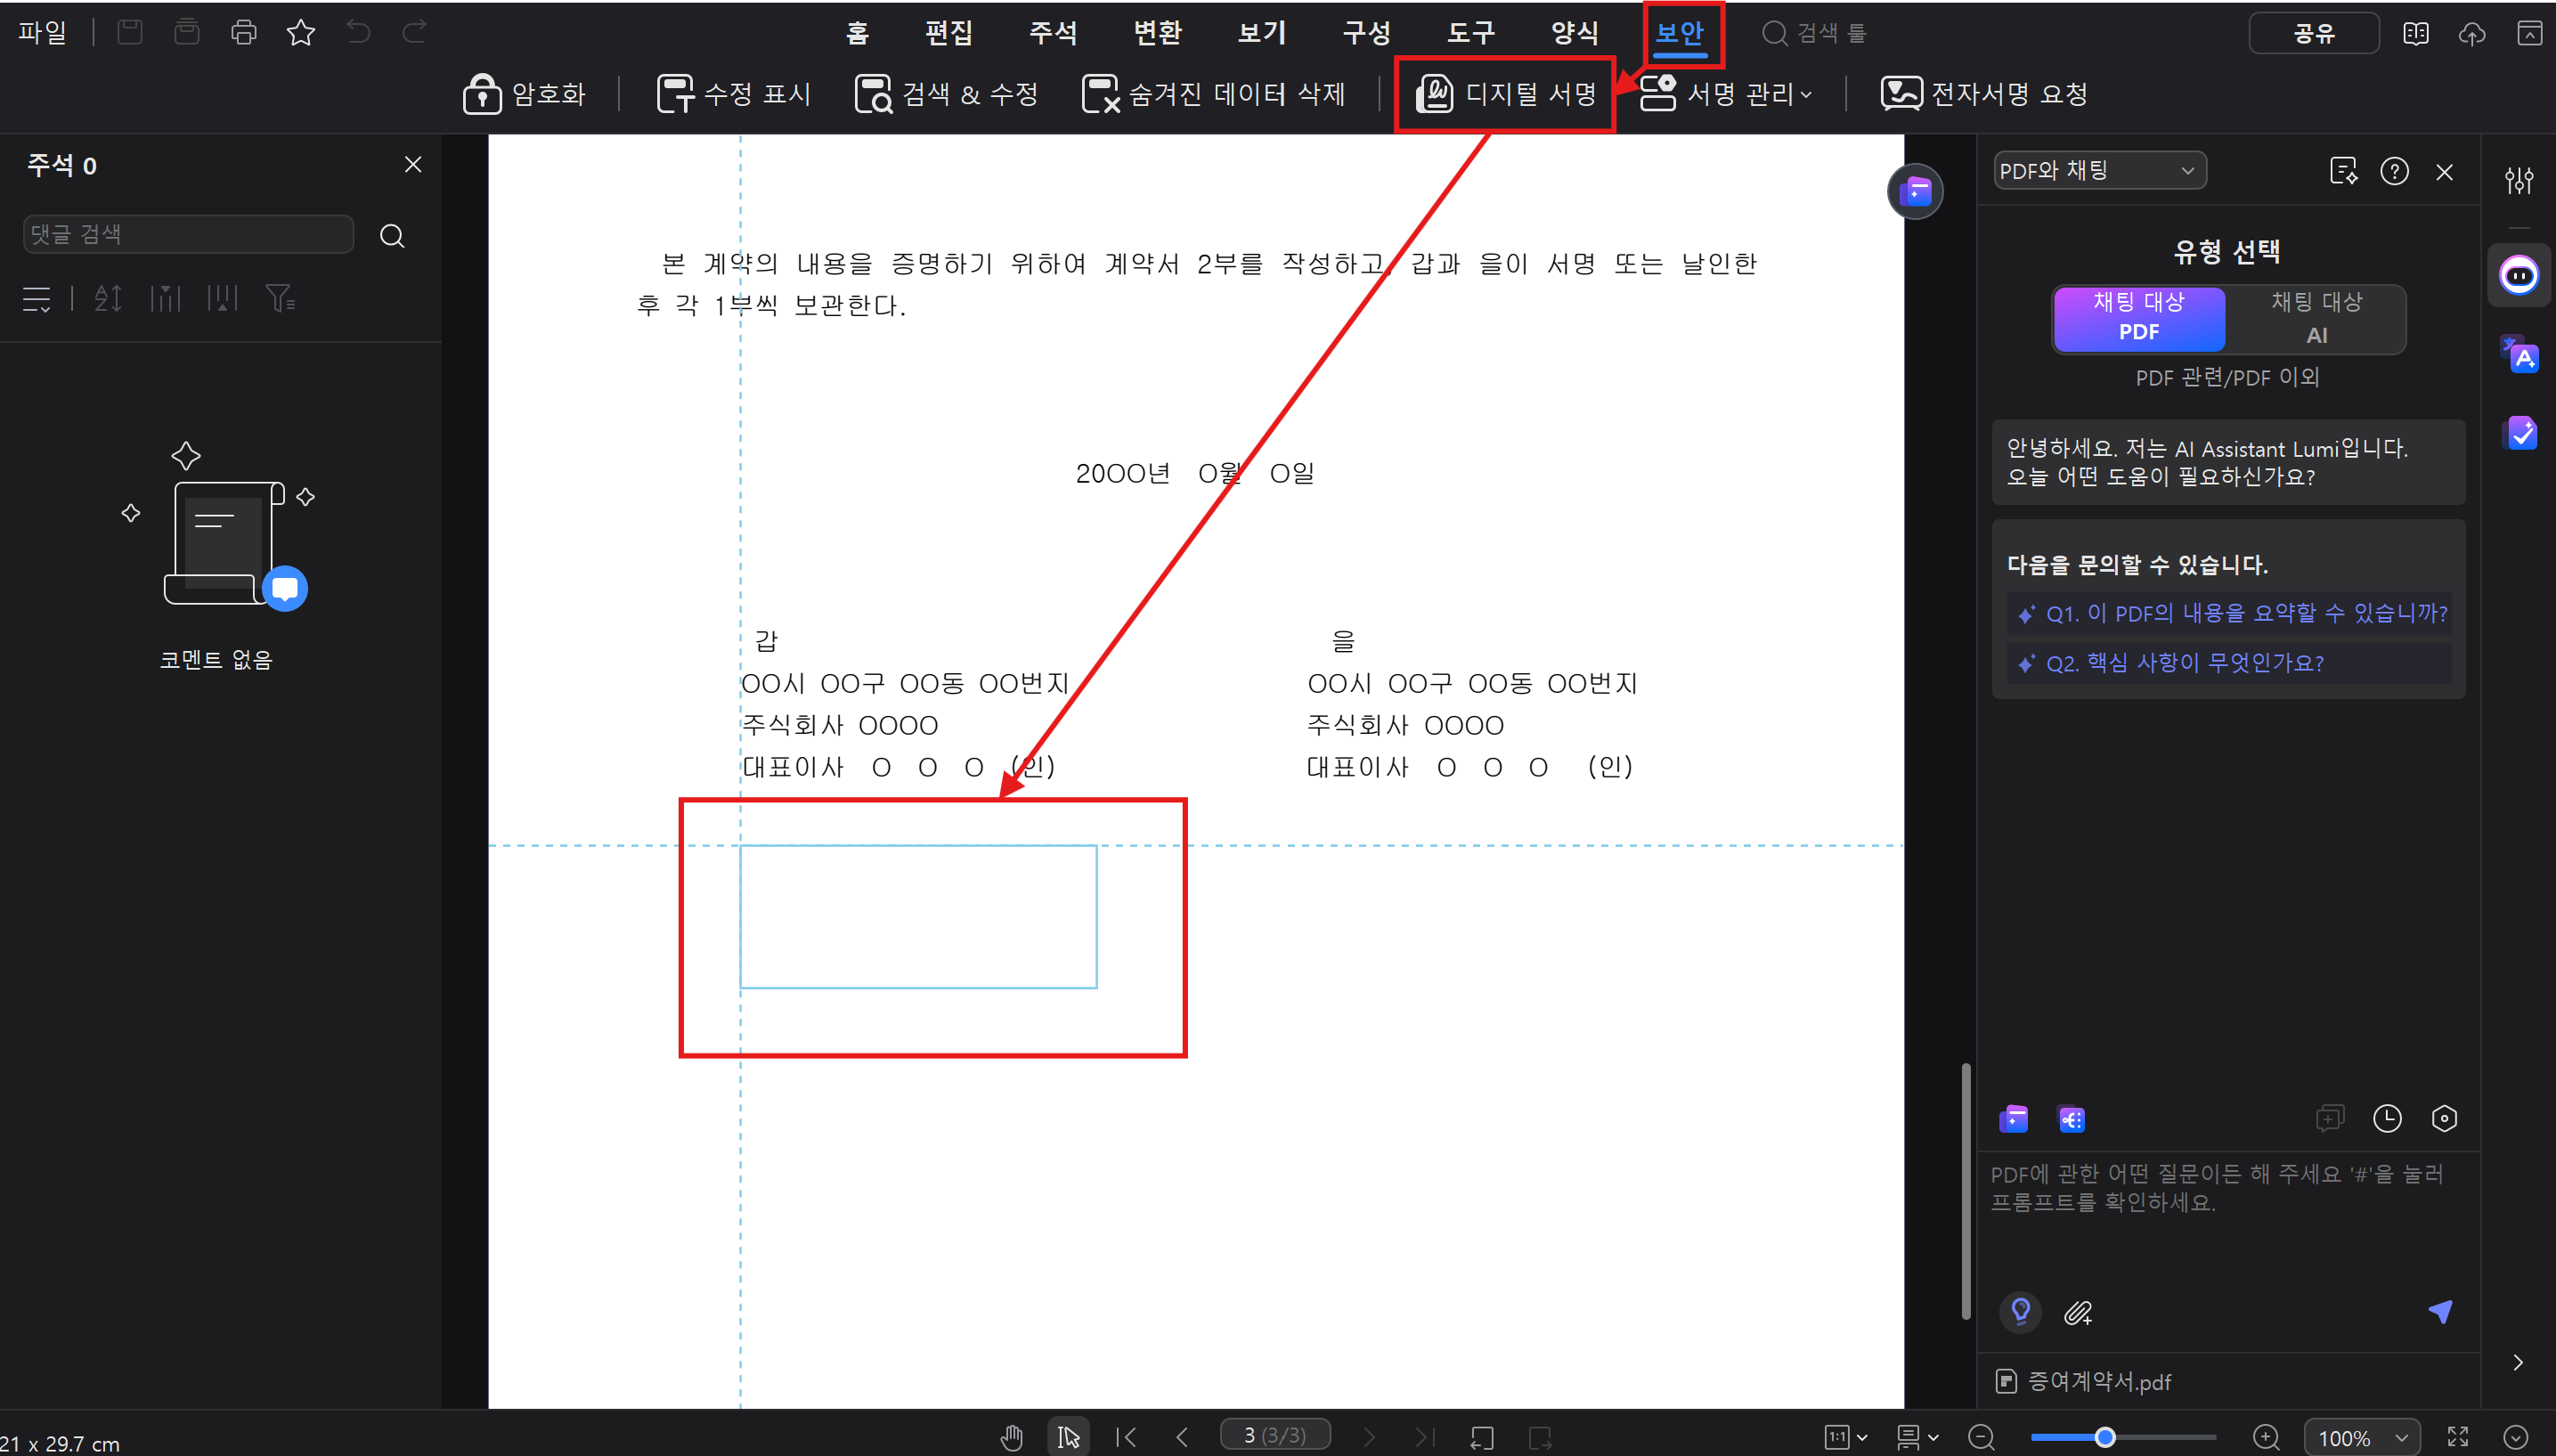Image resolution: width=2556 pixels, height=1456 pixels.
Task: Select the hand pan tool
Action: pos(1012,1437)
